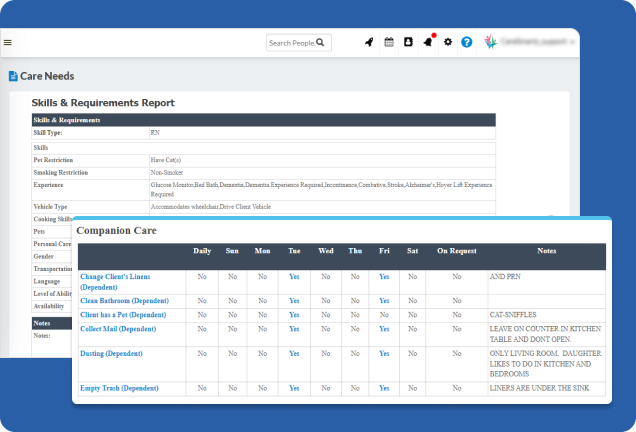Screen dimensions: 636x432
Task: Open Collect Mail (Dependent) link
Action: pyautogui.click(x=118, y=329)
